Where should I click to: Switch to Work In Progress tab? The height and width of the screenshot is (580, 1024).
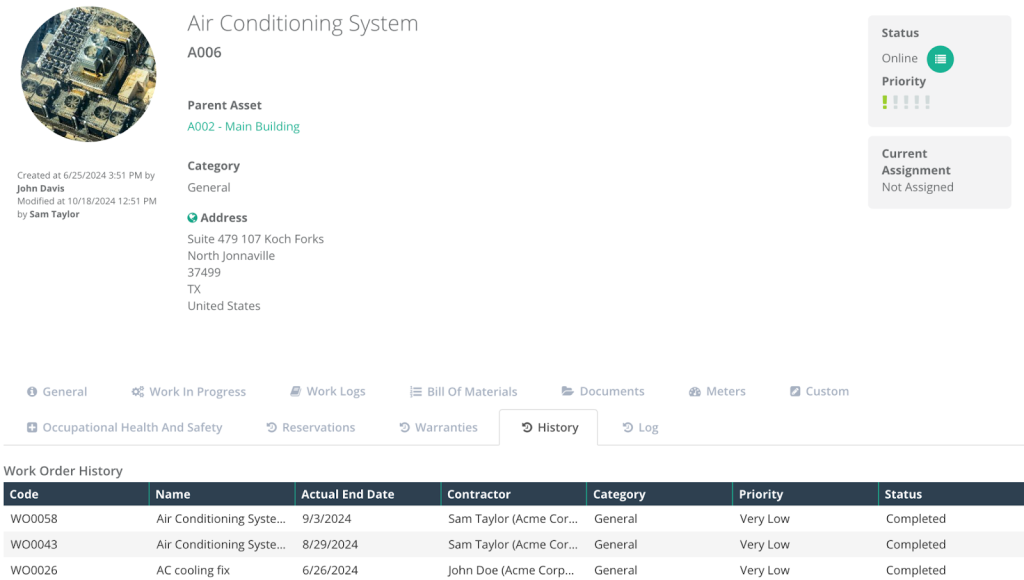(x=188, y=392)
